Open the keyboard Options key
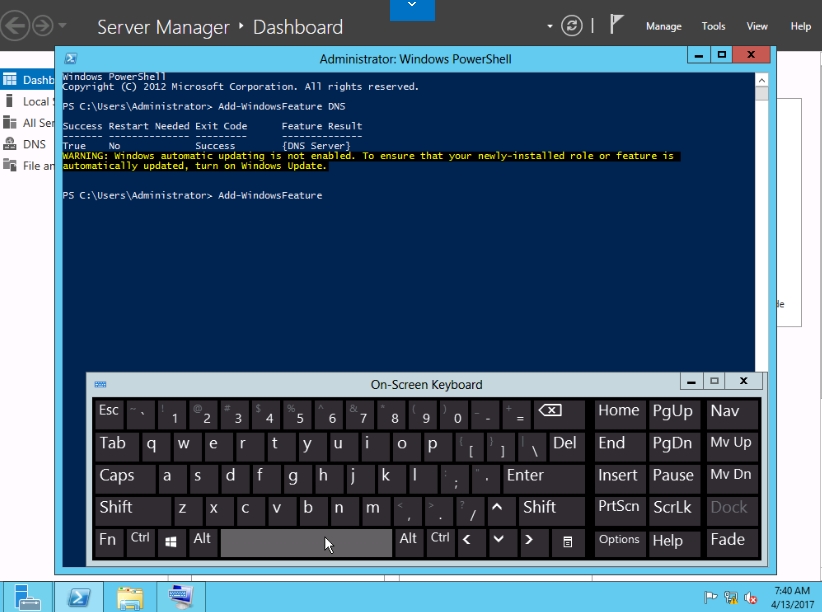The image size is (822, 612). (x=620, y=542)
